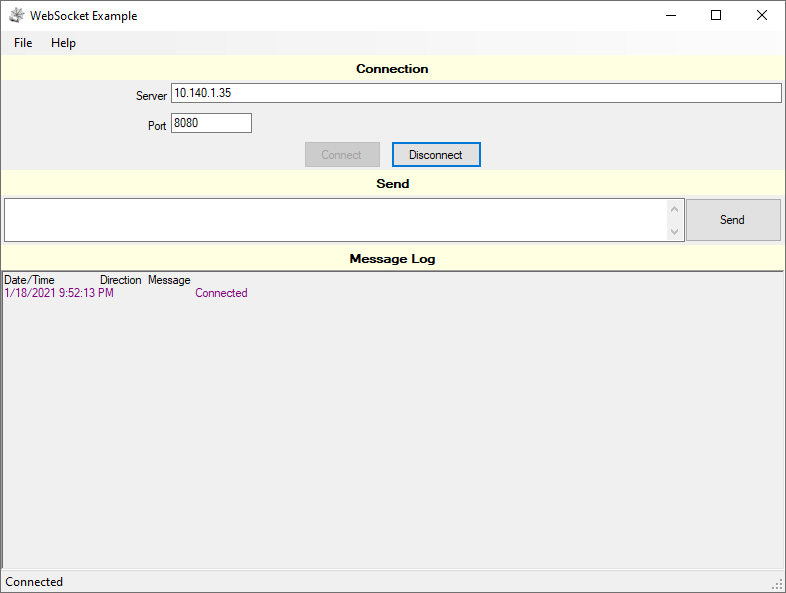The height and width of the screenshot is (593, 786).
Task: Click the Direction column header
Action: click(120, 280)
